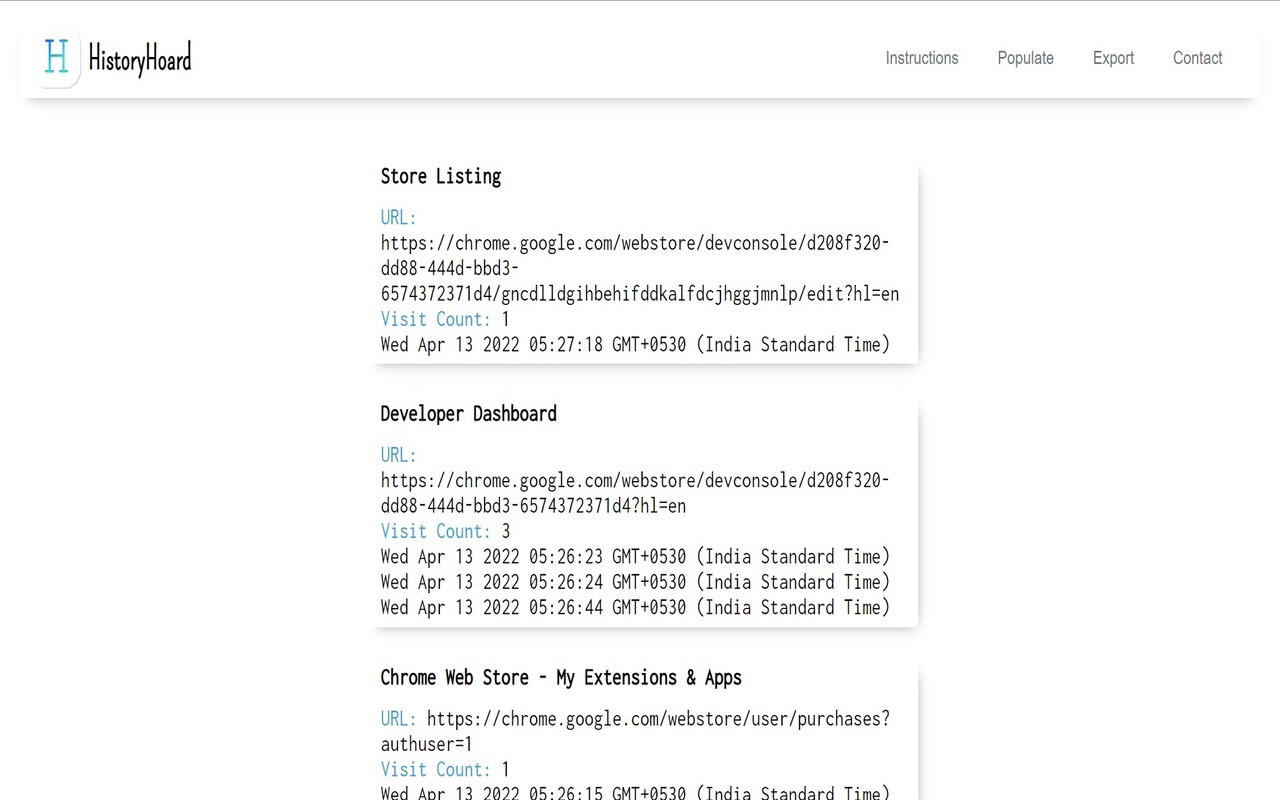Click the Store Listing card title

[441, 177]
